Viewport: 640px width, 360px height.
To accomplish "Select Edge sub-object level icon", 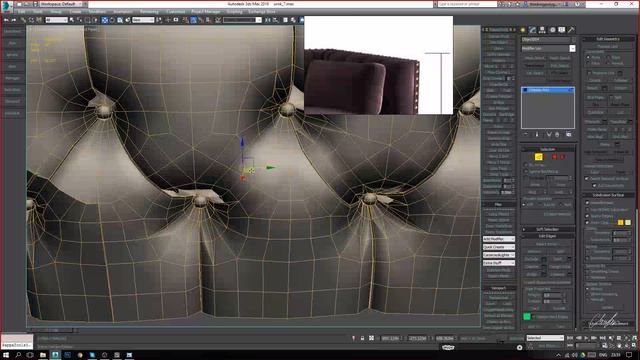I will coord(538,157).
